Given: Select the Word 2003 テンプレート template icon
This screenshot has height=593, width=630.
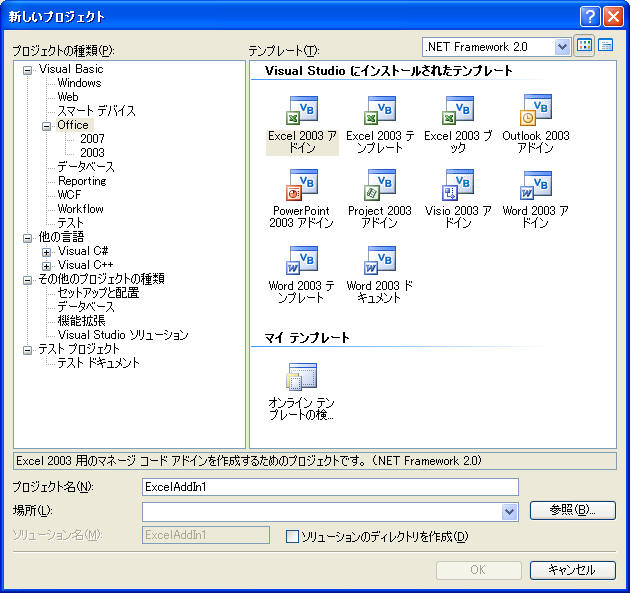Looking at the screenshot, I should click(x=302, y=260).
